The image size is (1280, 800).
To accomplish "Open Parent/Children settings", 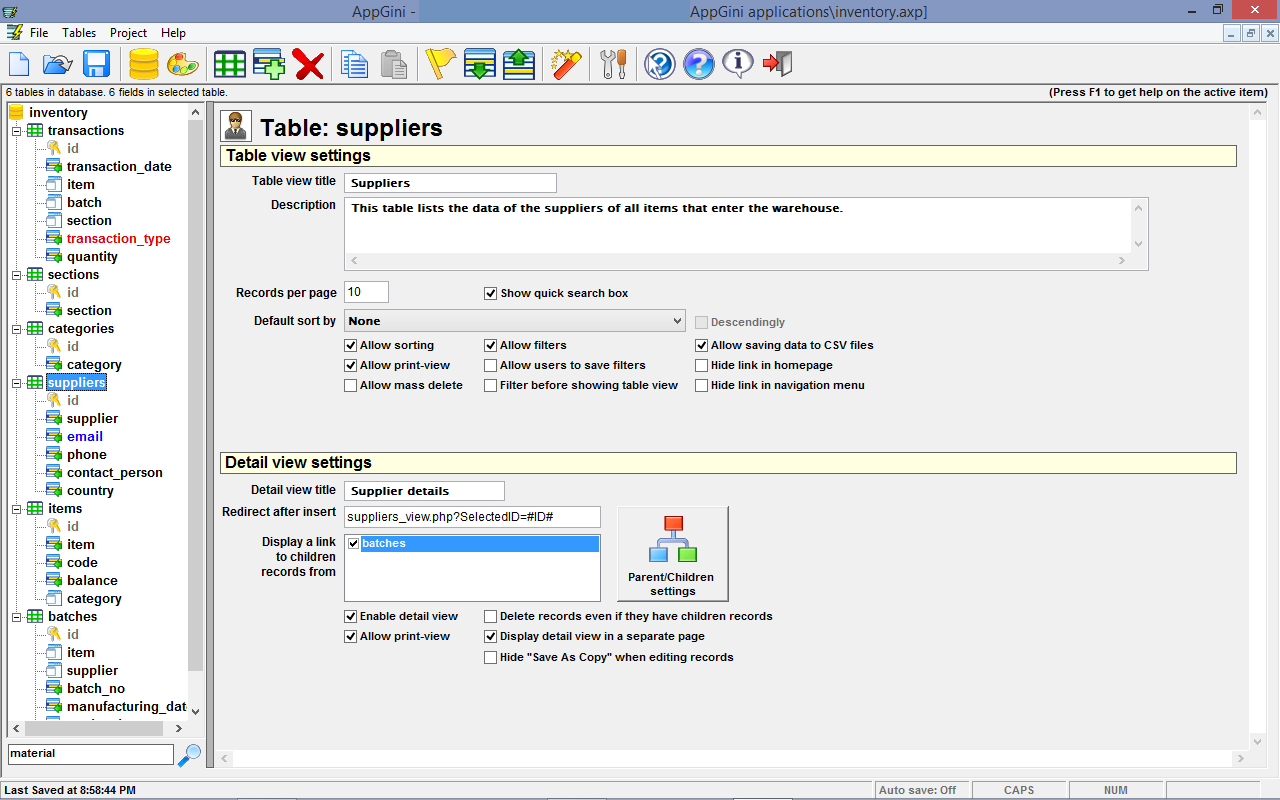I will [x=672, y=553].
